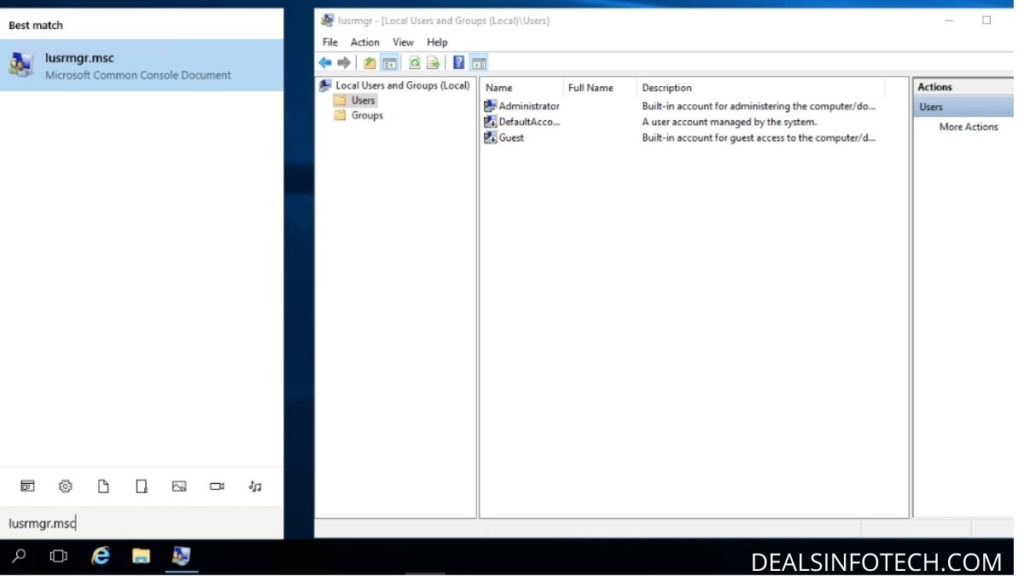Screen dimensions: 1024x576
Task: Click the Administrator user account icon
Action: pos(490,106)
